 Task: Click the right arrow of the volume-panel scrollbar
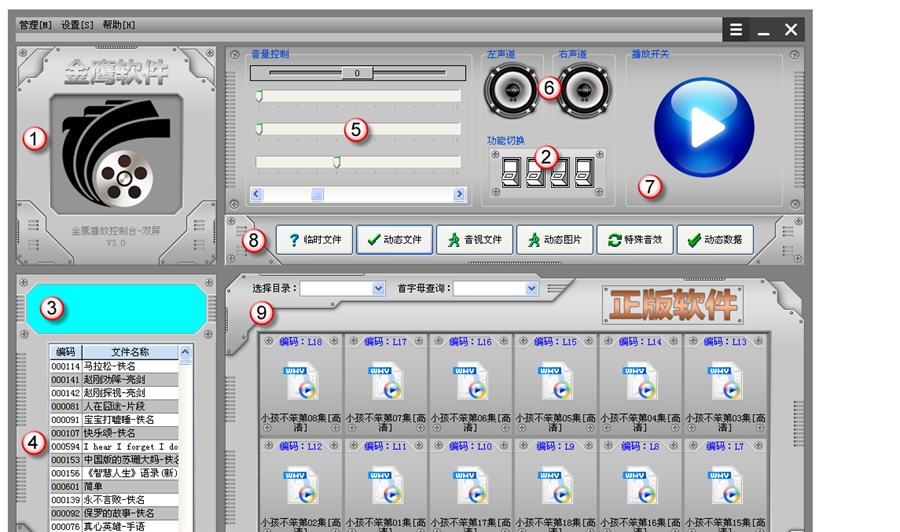click(459, 194)
